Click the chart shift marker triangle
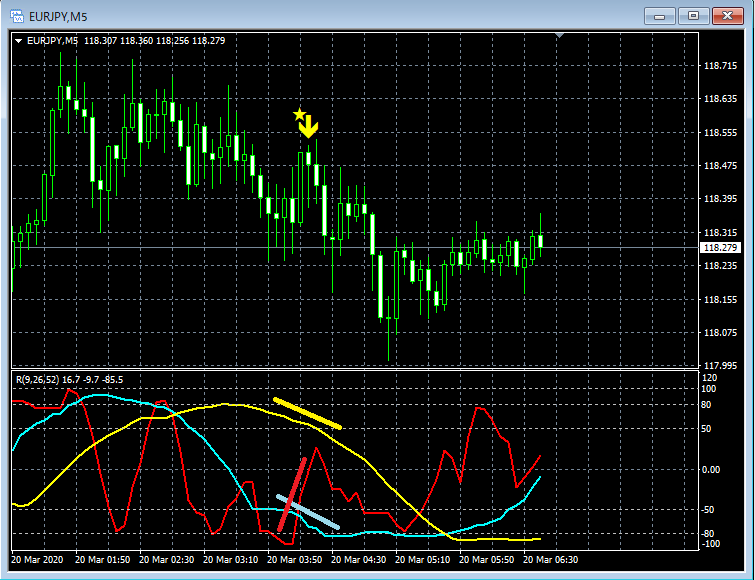Viewport: 755px width, 580px height. pos(559,36)
